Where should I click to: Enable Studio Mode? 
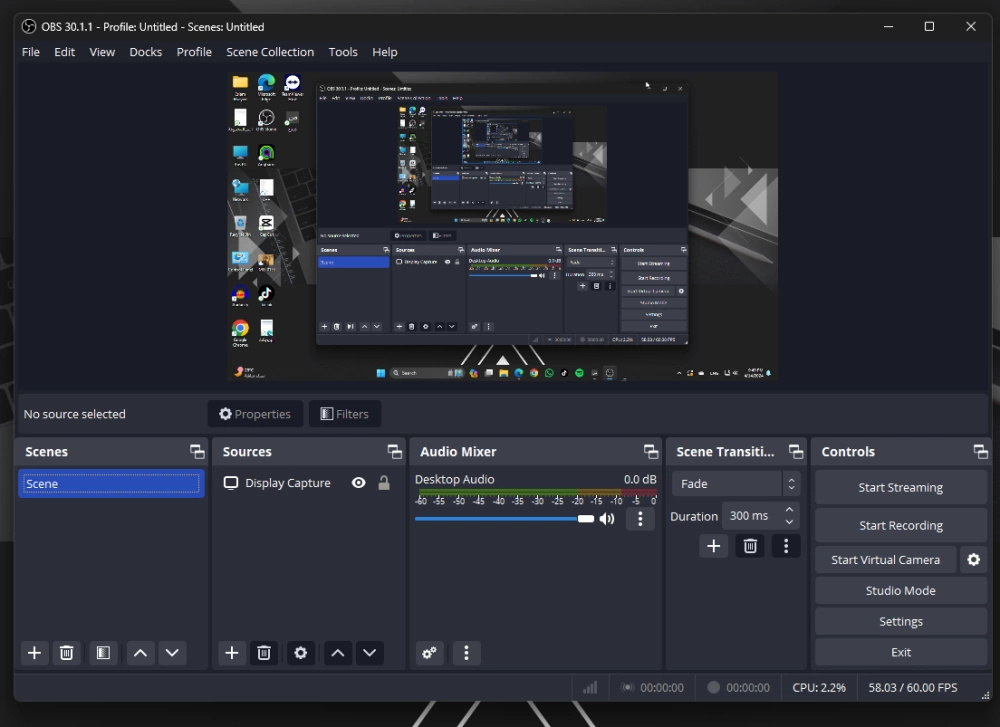tap(900, 591)
